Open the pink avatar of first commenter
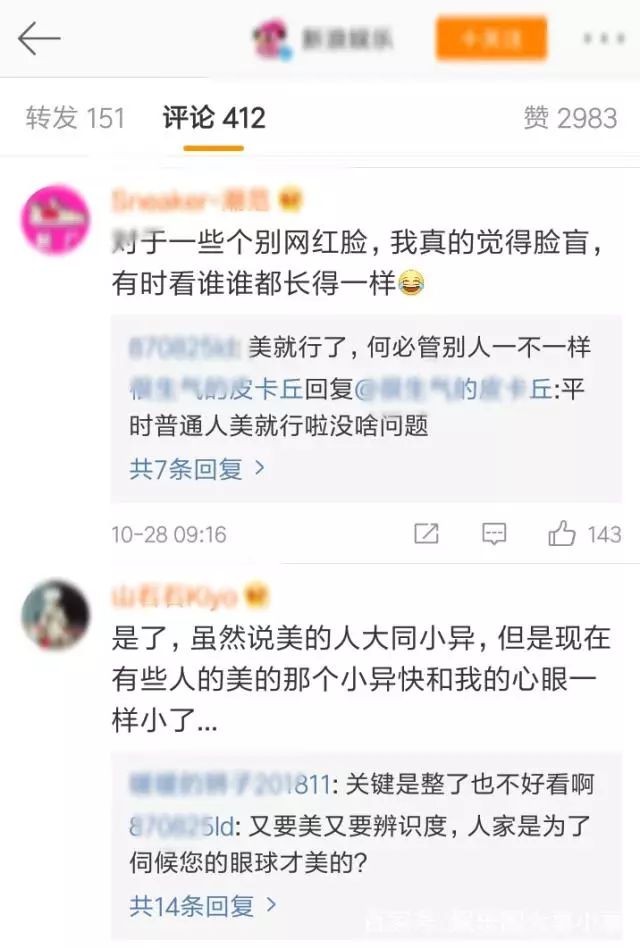This screenshot has width=640, height=949. click(55, 220)
